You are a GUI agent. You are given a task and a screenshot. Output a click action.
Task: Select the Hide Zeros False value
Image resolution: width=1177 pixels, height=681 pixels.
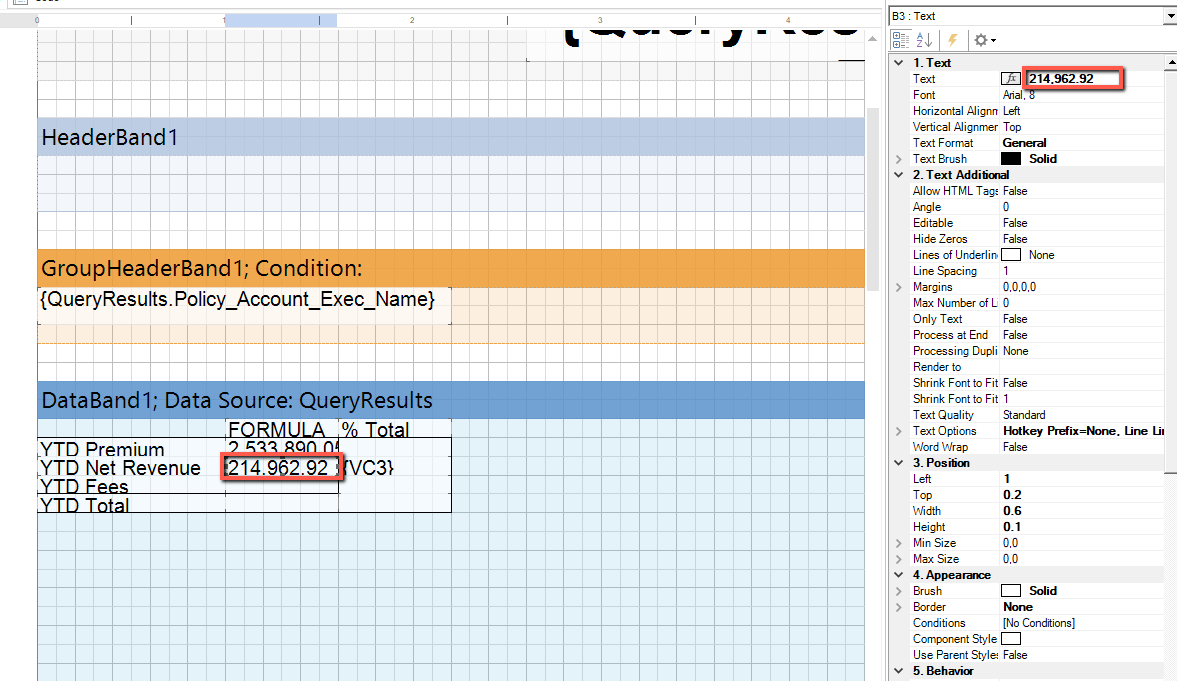coord(1080,239)
